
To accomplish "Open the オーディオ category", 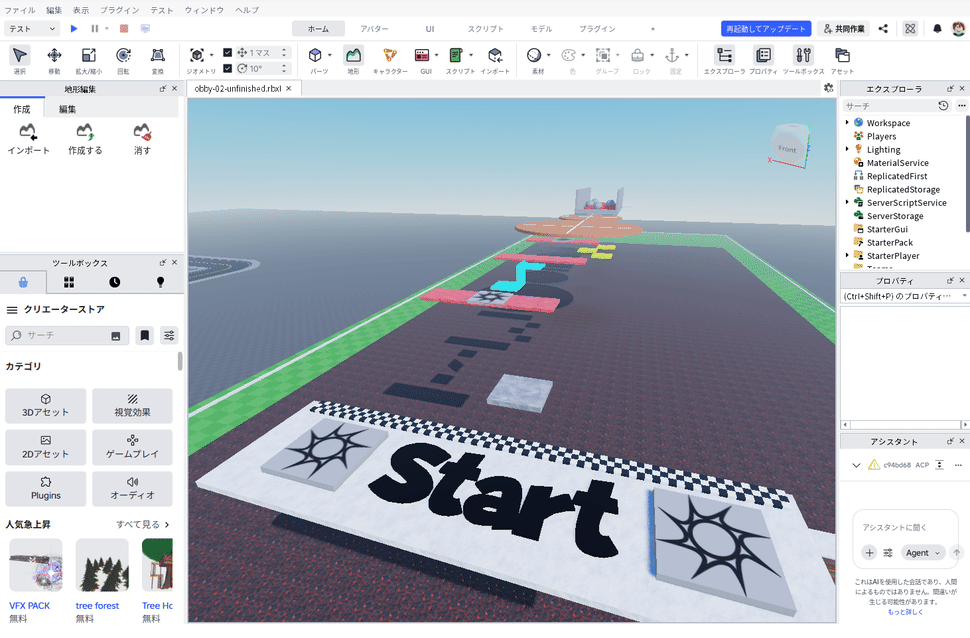I will click(132, 489).
